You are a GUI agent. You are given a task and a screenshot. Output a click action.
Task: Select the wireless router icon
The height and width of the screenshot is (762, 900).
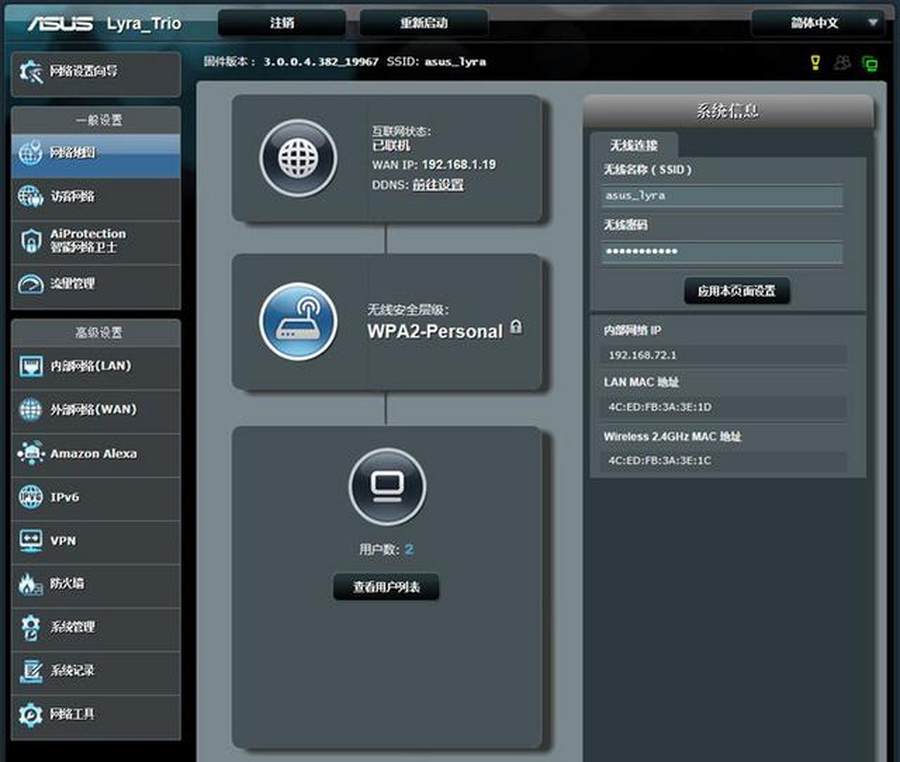click(x=298, y=321)
